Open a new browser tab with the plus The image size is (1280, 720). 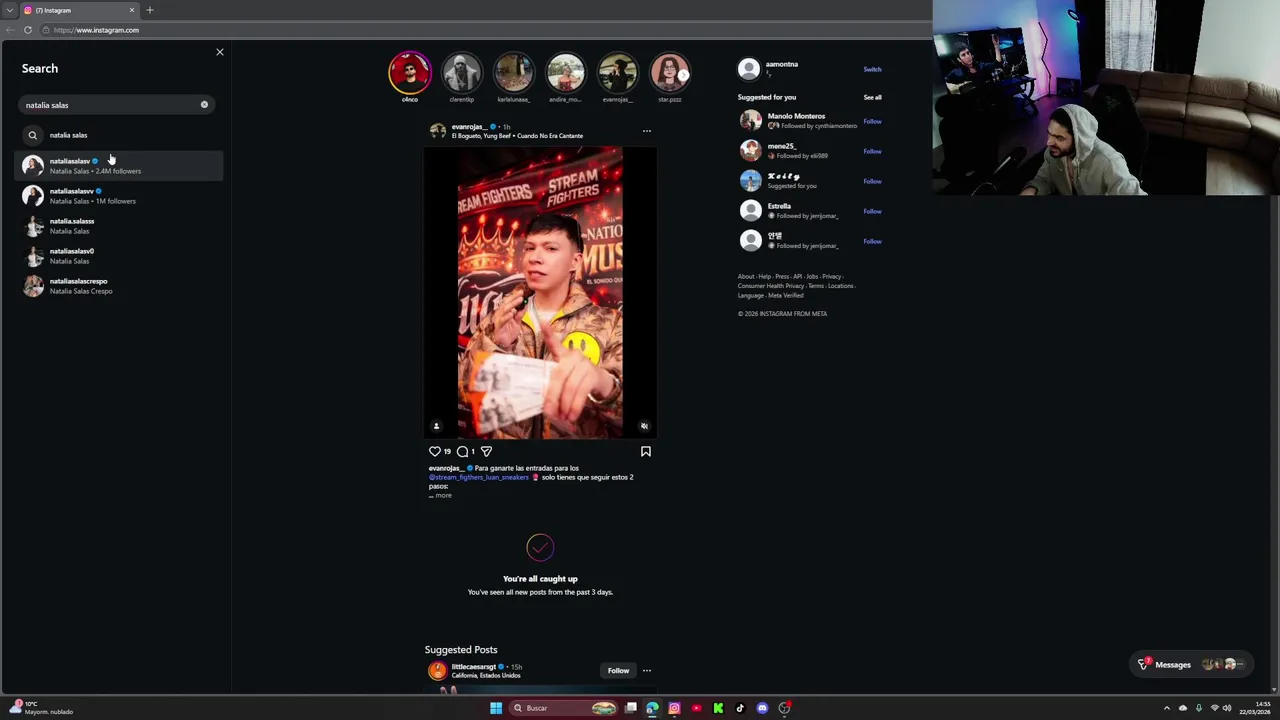tap(150, 10)
